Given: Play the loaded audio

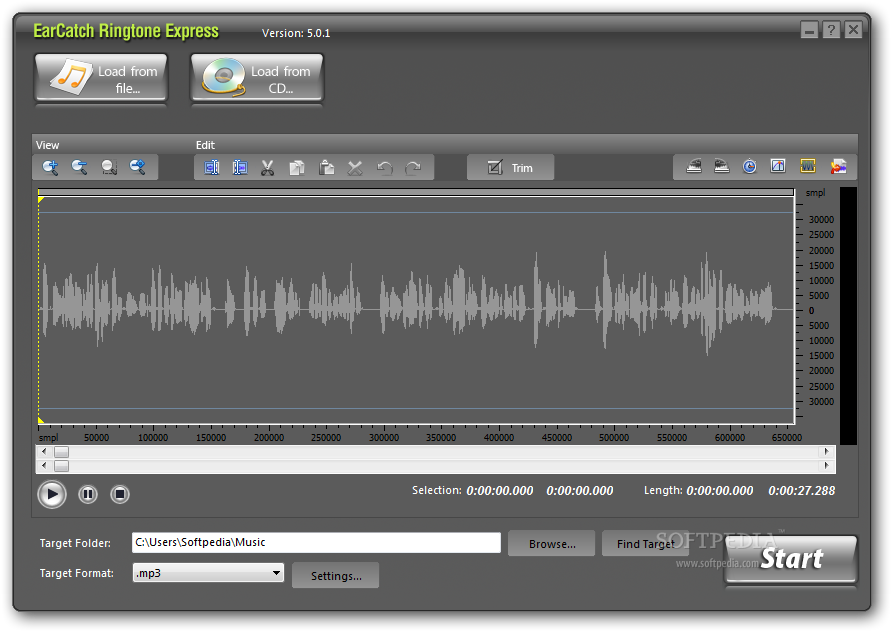Looking at the screenshot, I should pos(52,494).
